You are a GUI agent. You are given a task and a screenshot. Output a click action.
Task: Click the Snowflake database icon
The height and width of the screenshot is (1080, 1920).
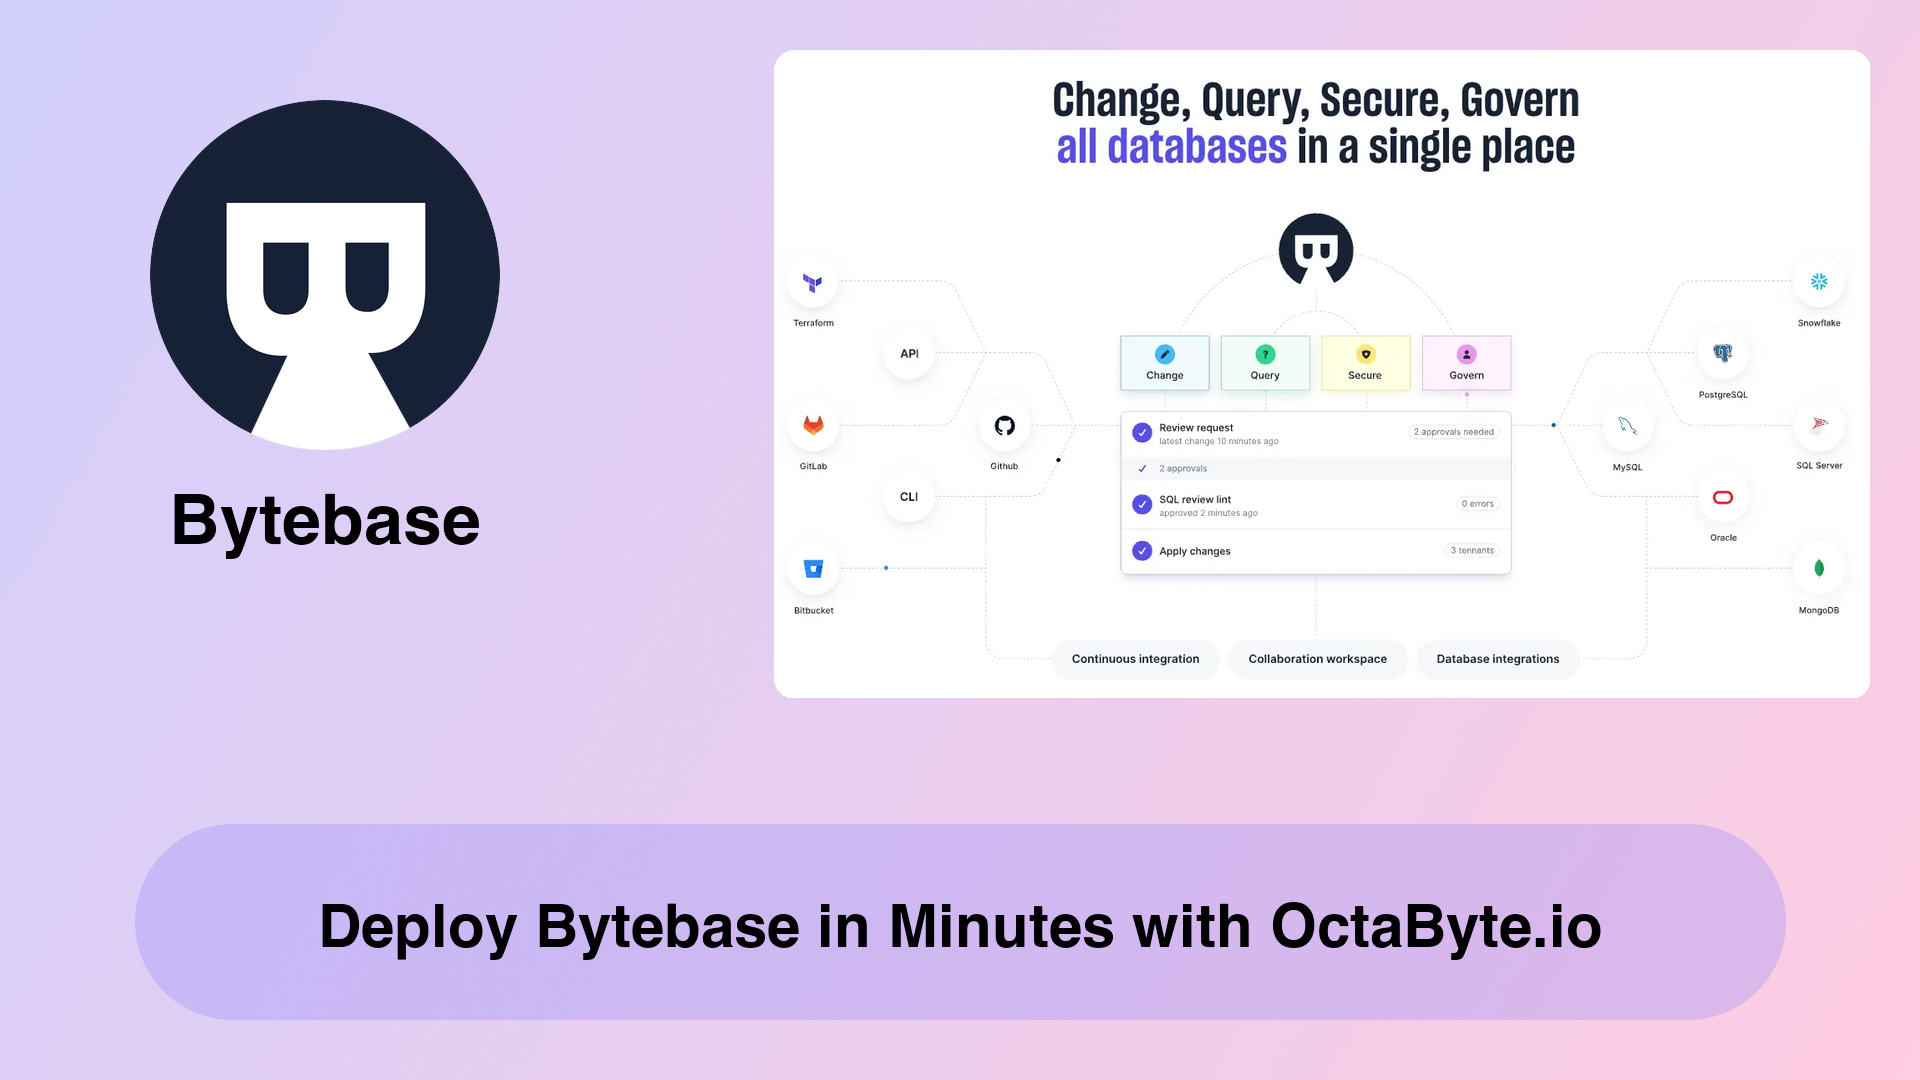pyautogui.click(x=1818, y=281)
